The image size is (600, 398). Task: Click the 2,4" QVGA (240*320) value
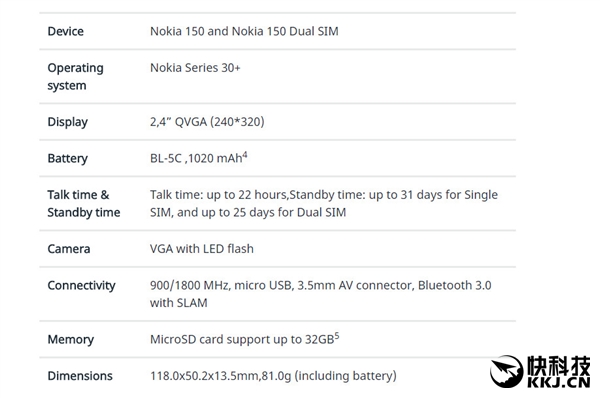coord(207,122)
